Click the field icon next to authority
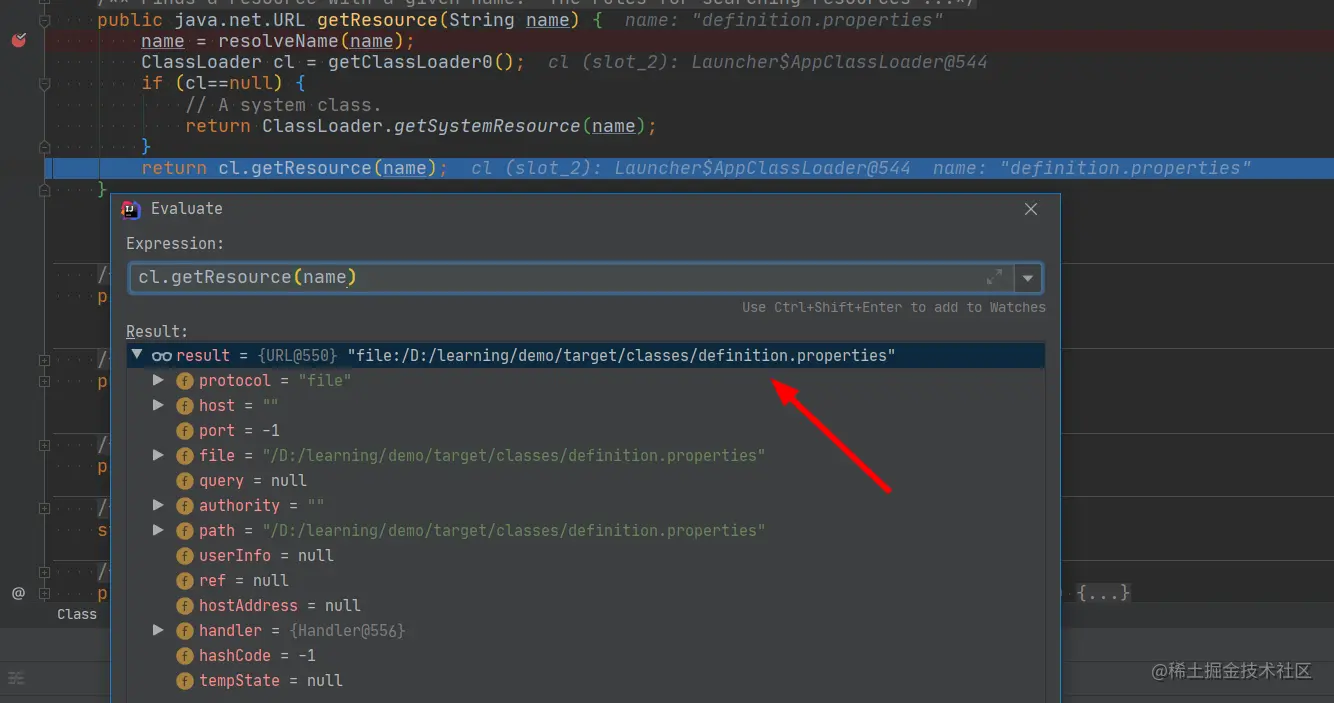Viewport: 1334px width, 703px height. (185, 506)
